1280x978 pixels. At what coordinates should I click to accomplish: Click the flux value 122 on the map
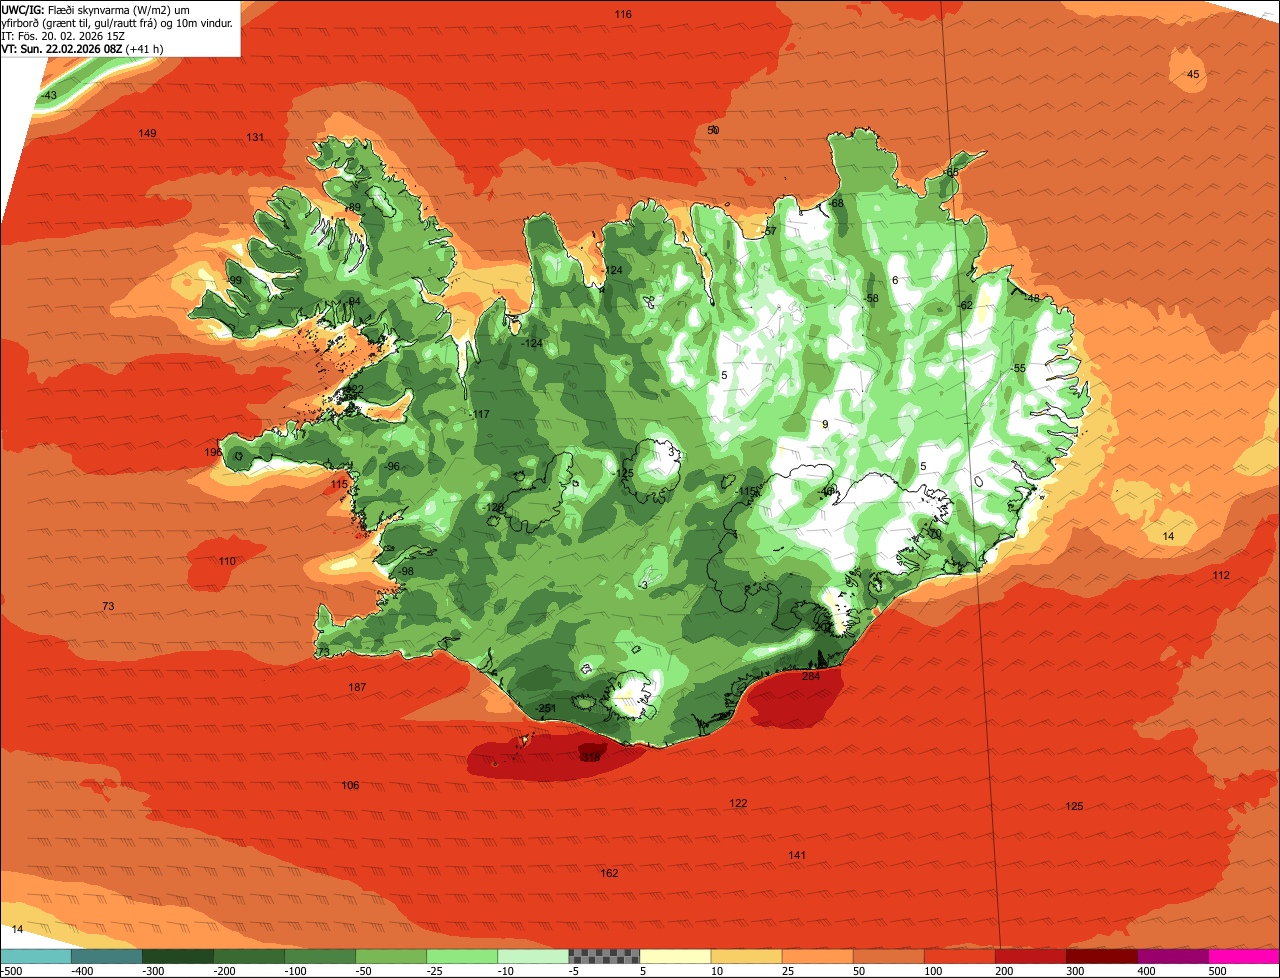coord(738,804)
